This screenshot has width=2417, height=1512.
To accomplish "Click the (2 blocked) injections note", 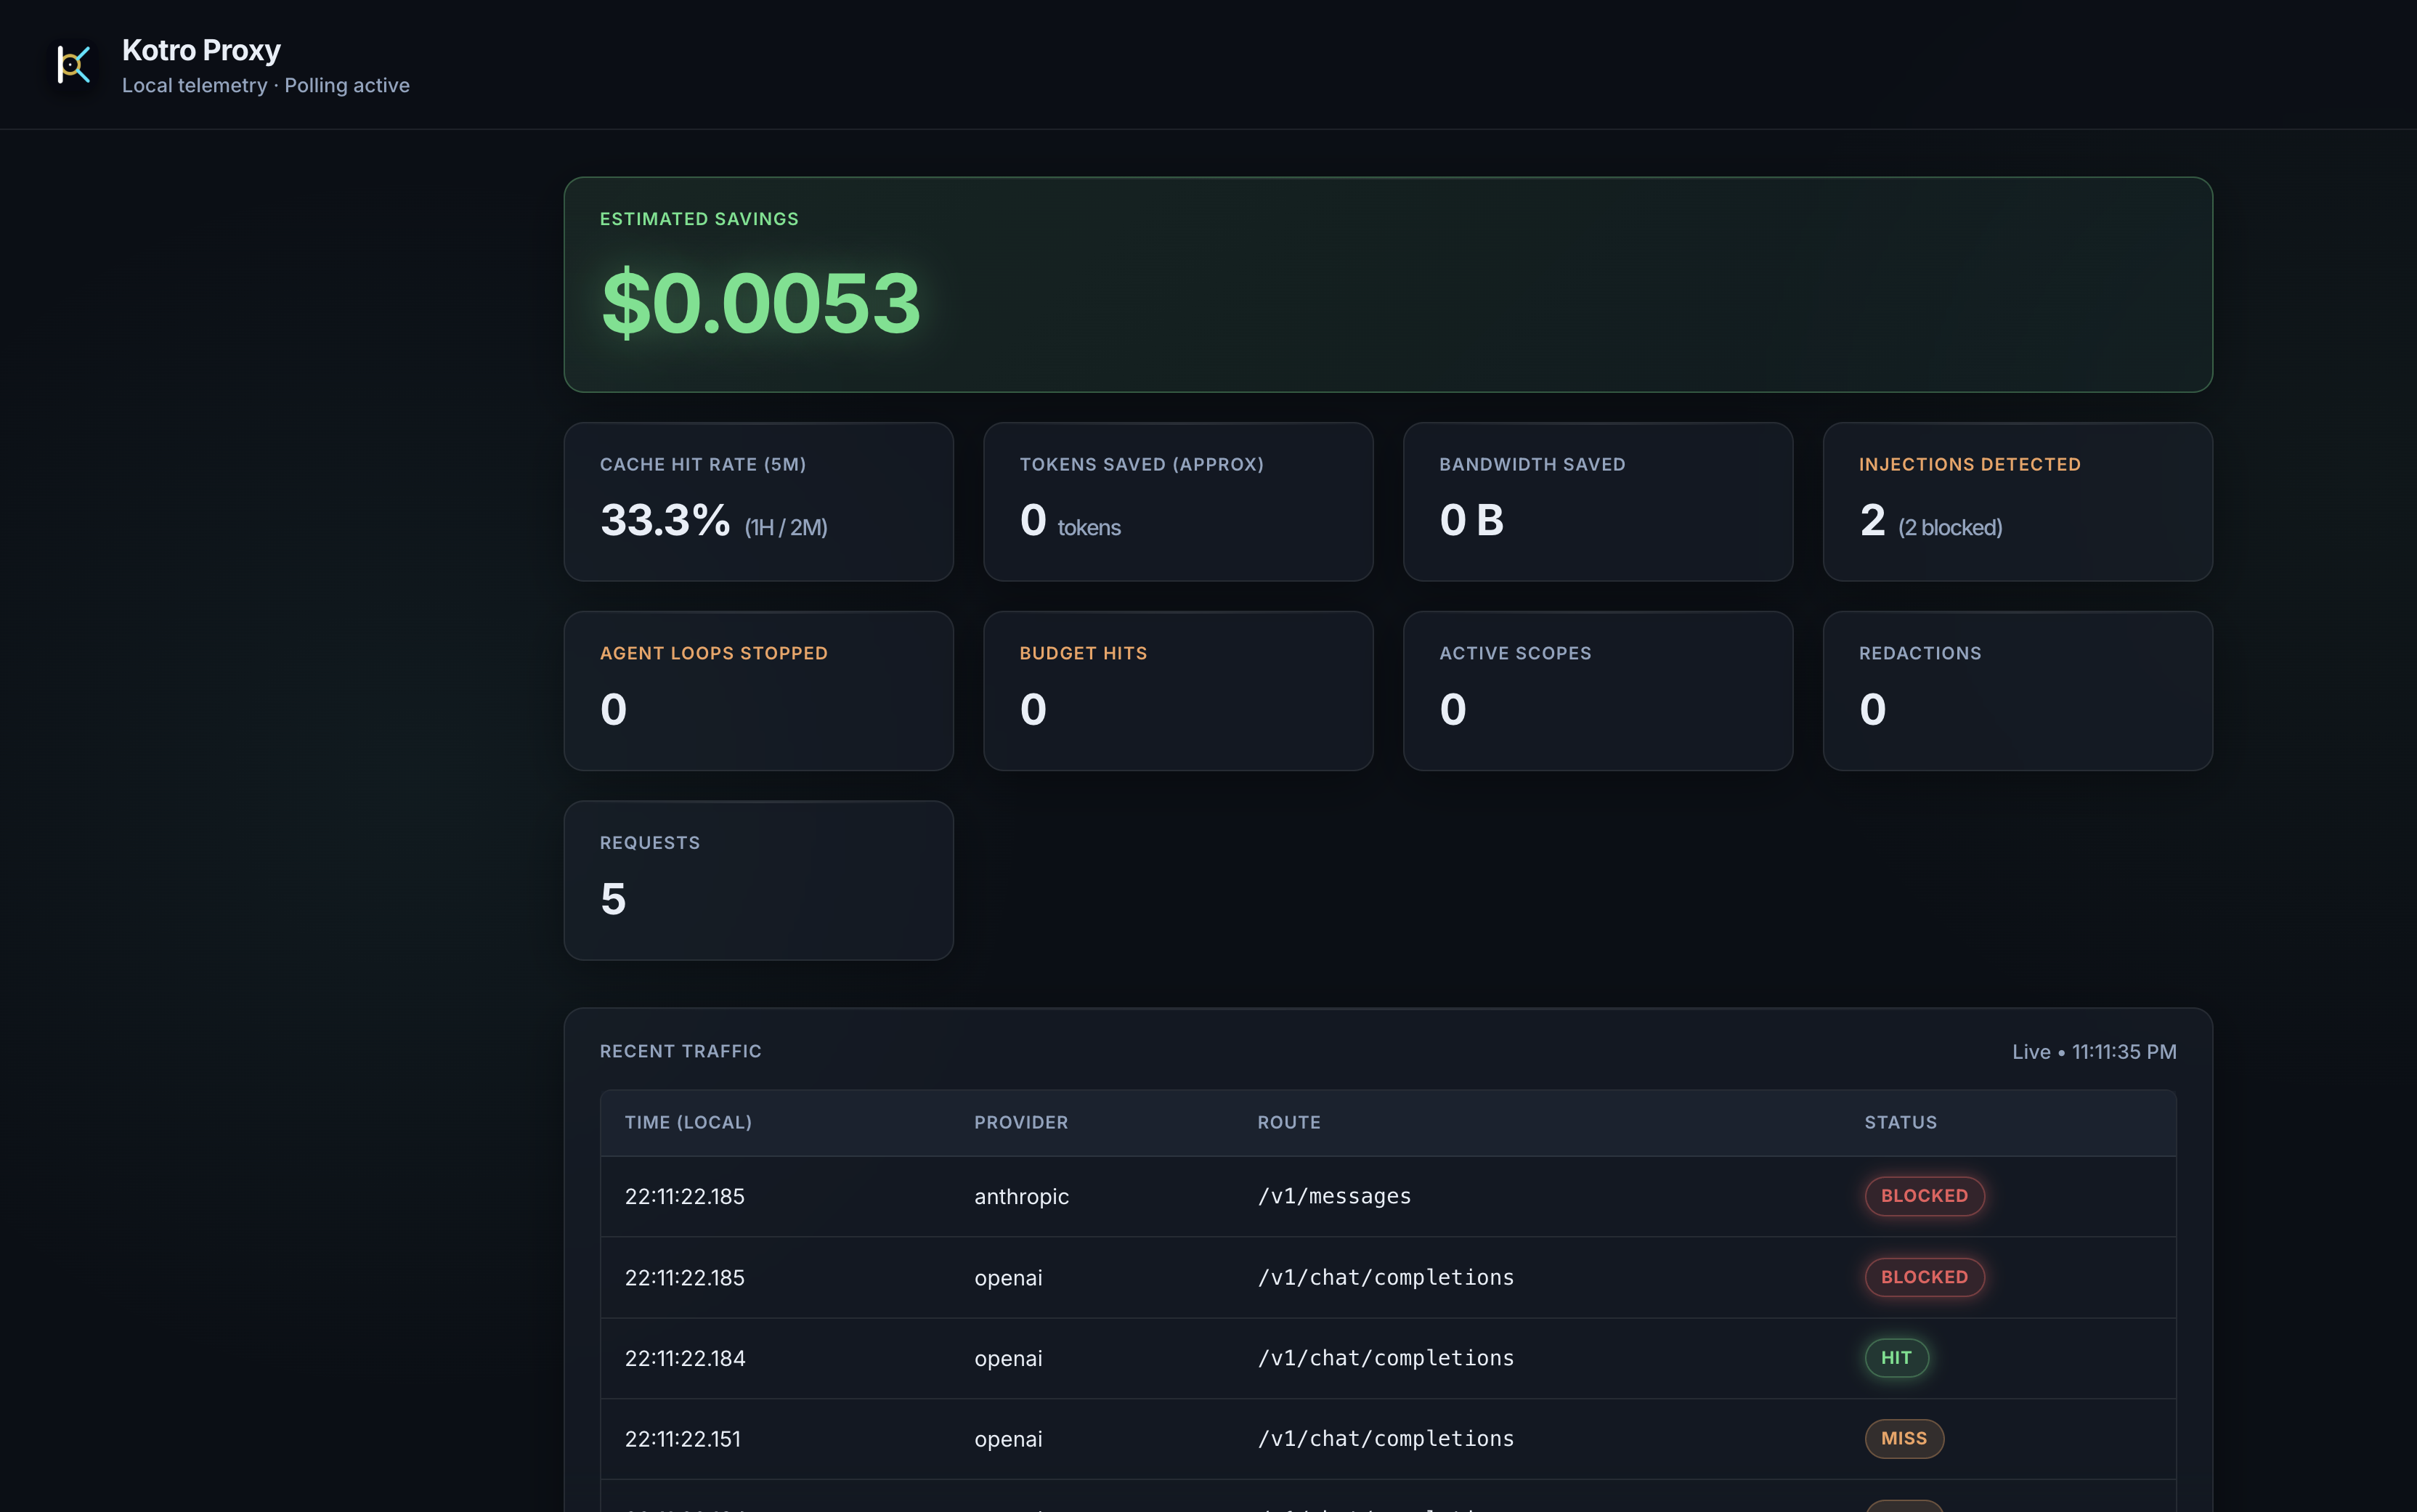I will click(1950, 528).
